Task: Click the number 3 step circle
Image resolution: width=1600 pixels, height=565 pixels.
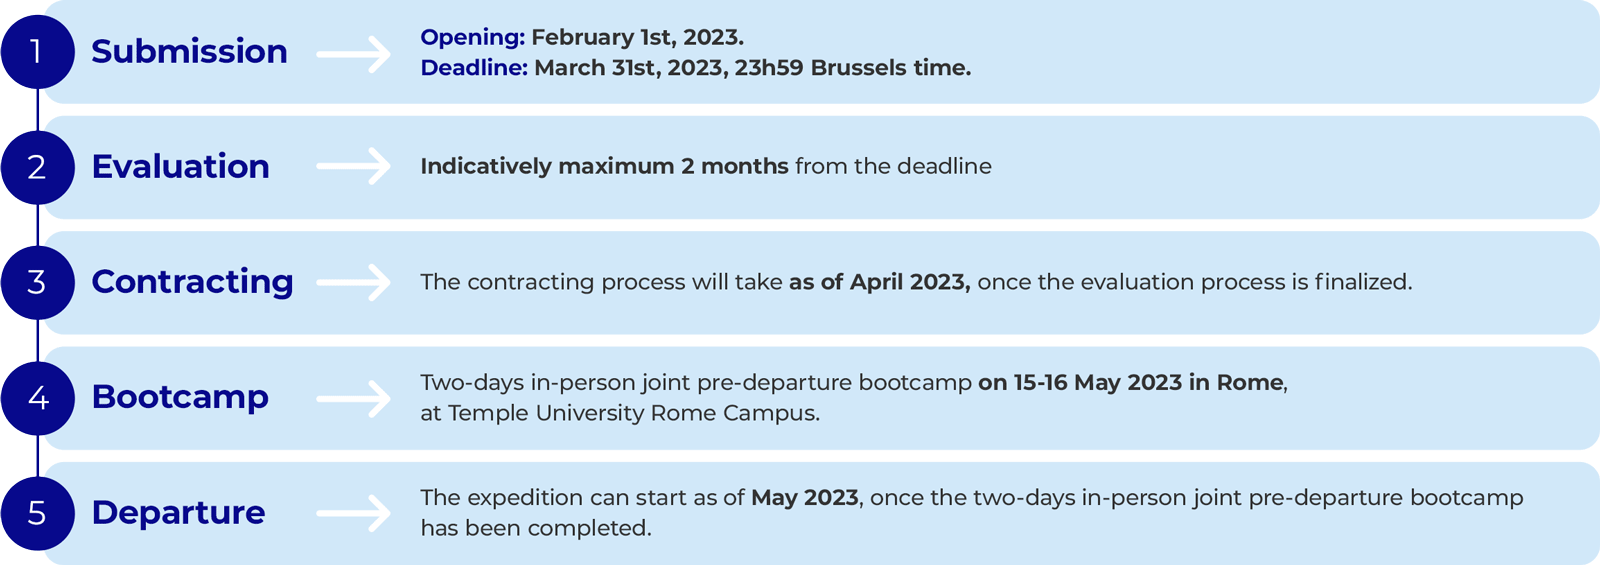Action: (x=37, y=282)
